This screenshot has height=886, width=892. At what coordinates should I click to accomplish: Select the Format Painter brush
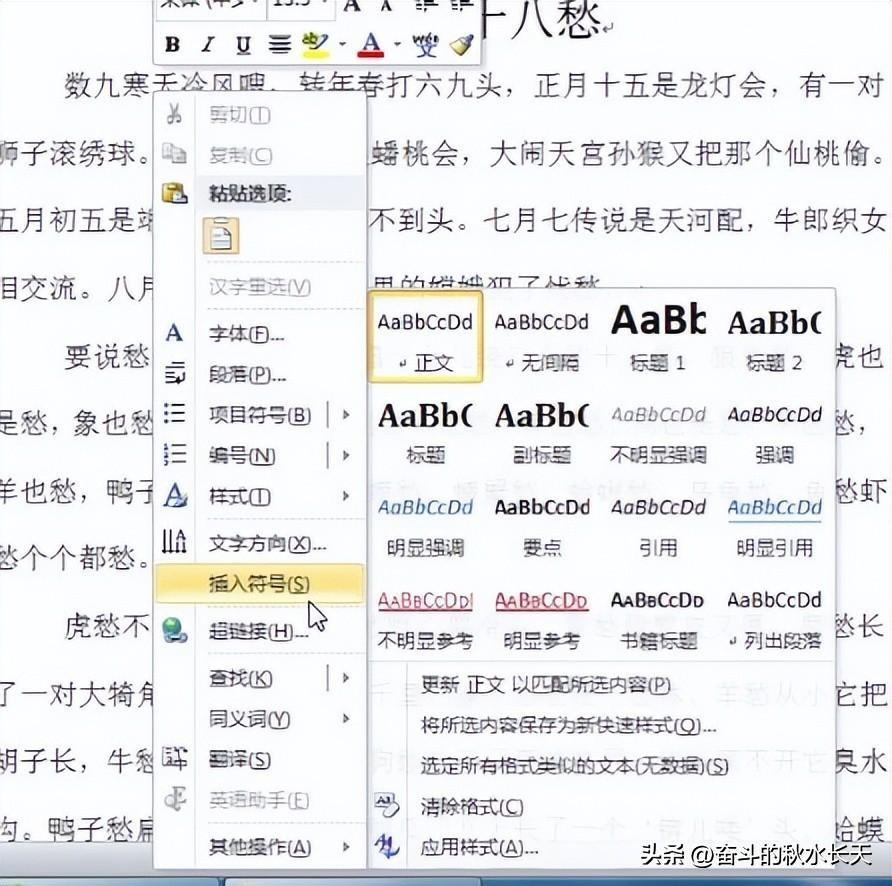461,44
